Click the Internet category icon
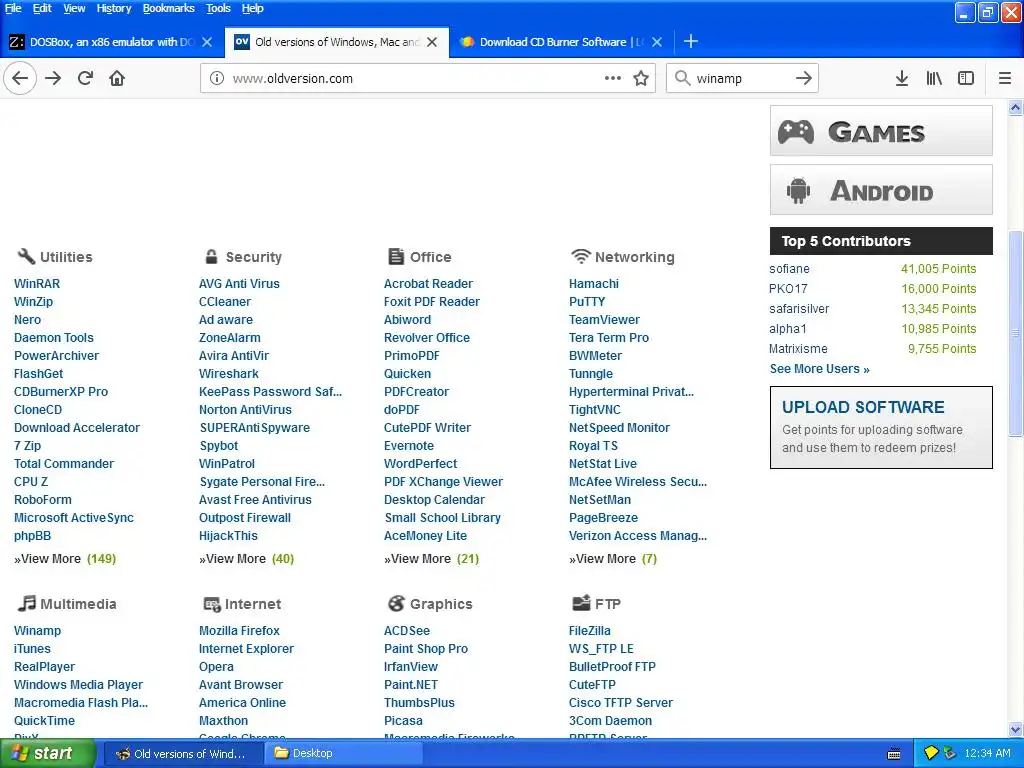Screen dimensions: 1024x768 tap(212, 604)
